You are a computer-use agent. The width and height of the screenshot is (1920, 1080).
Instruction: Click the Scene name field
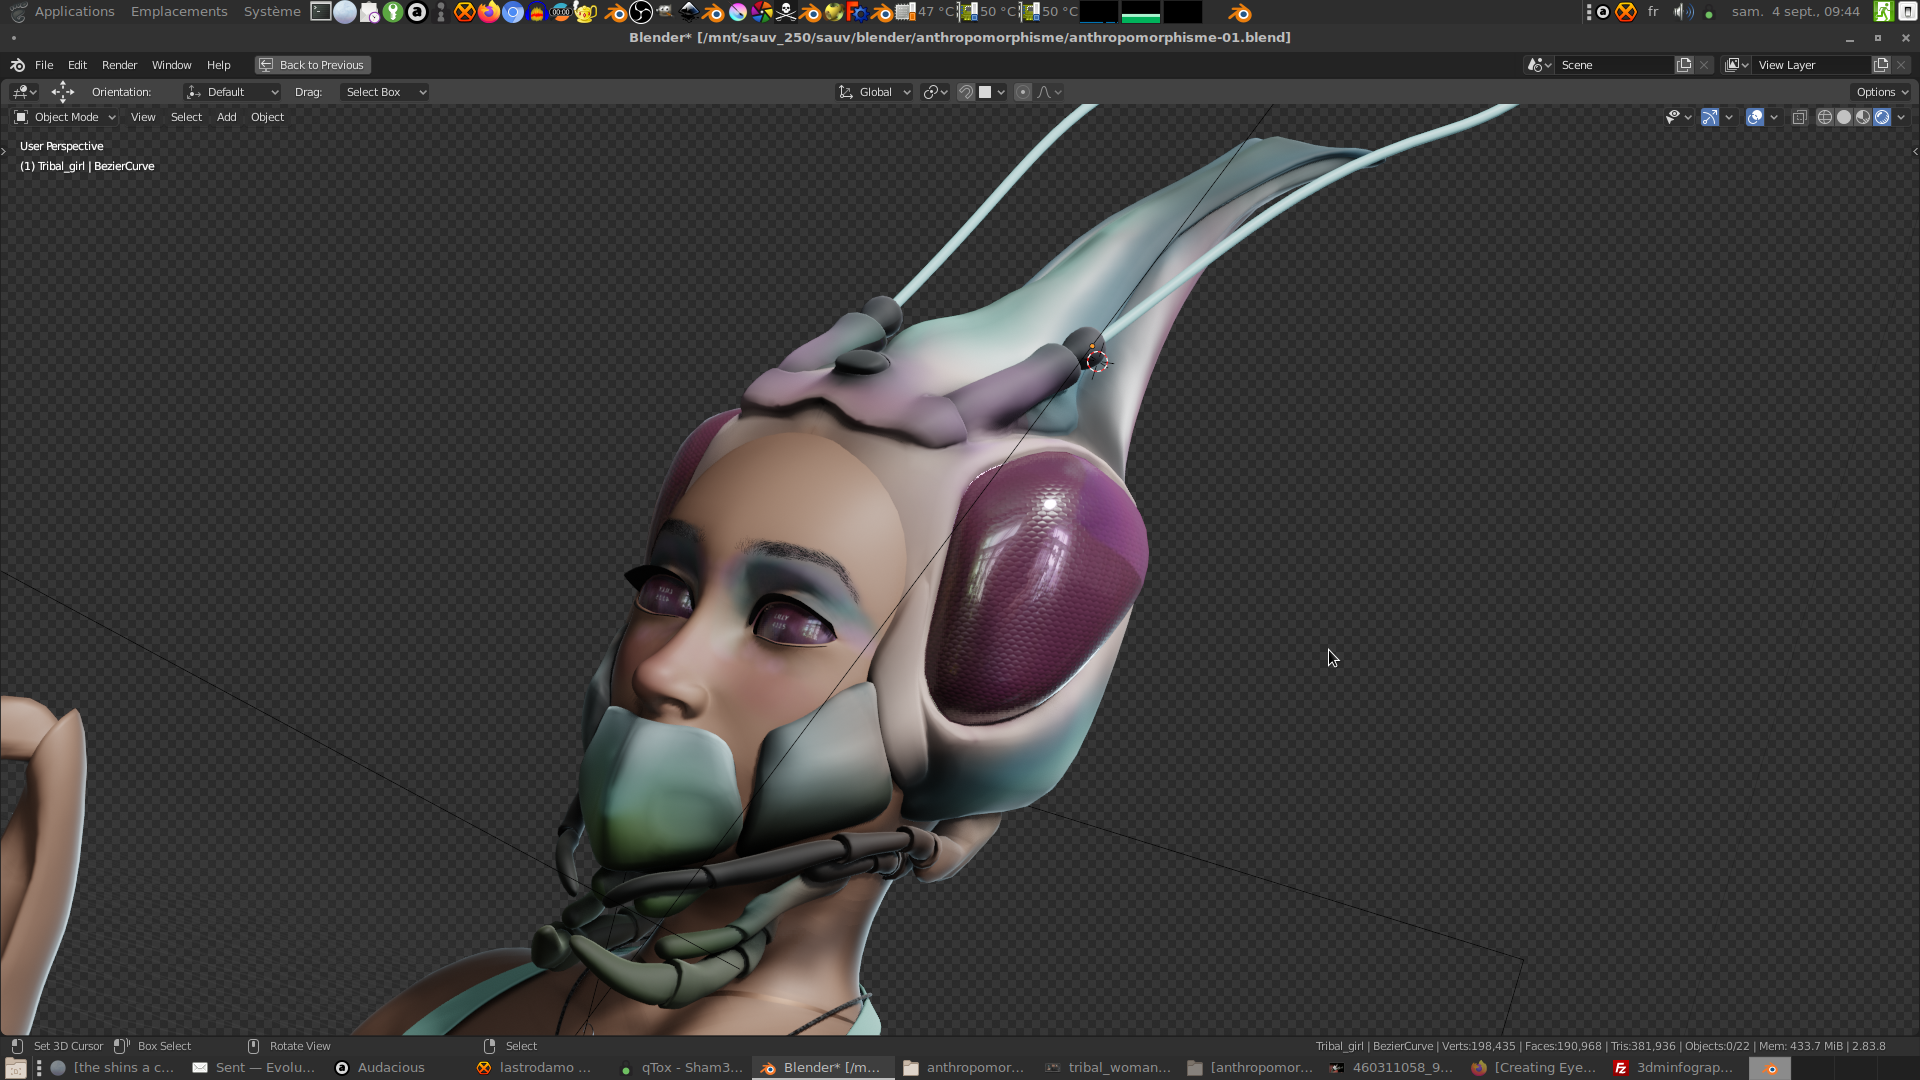(x=1615, y=65)
